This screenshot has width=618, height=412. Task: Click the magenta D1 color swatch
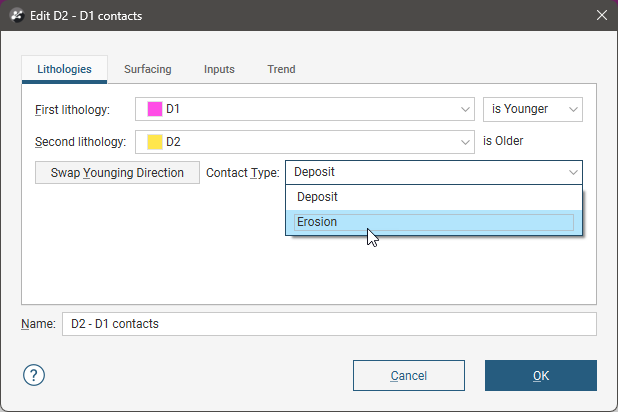pos(155,109)
